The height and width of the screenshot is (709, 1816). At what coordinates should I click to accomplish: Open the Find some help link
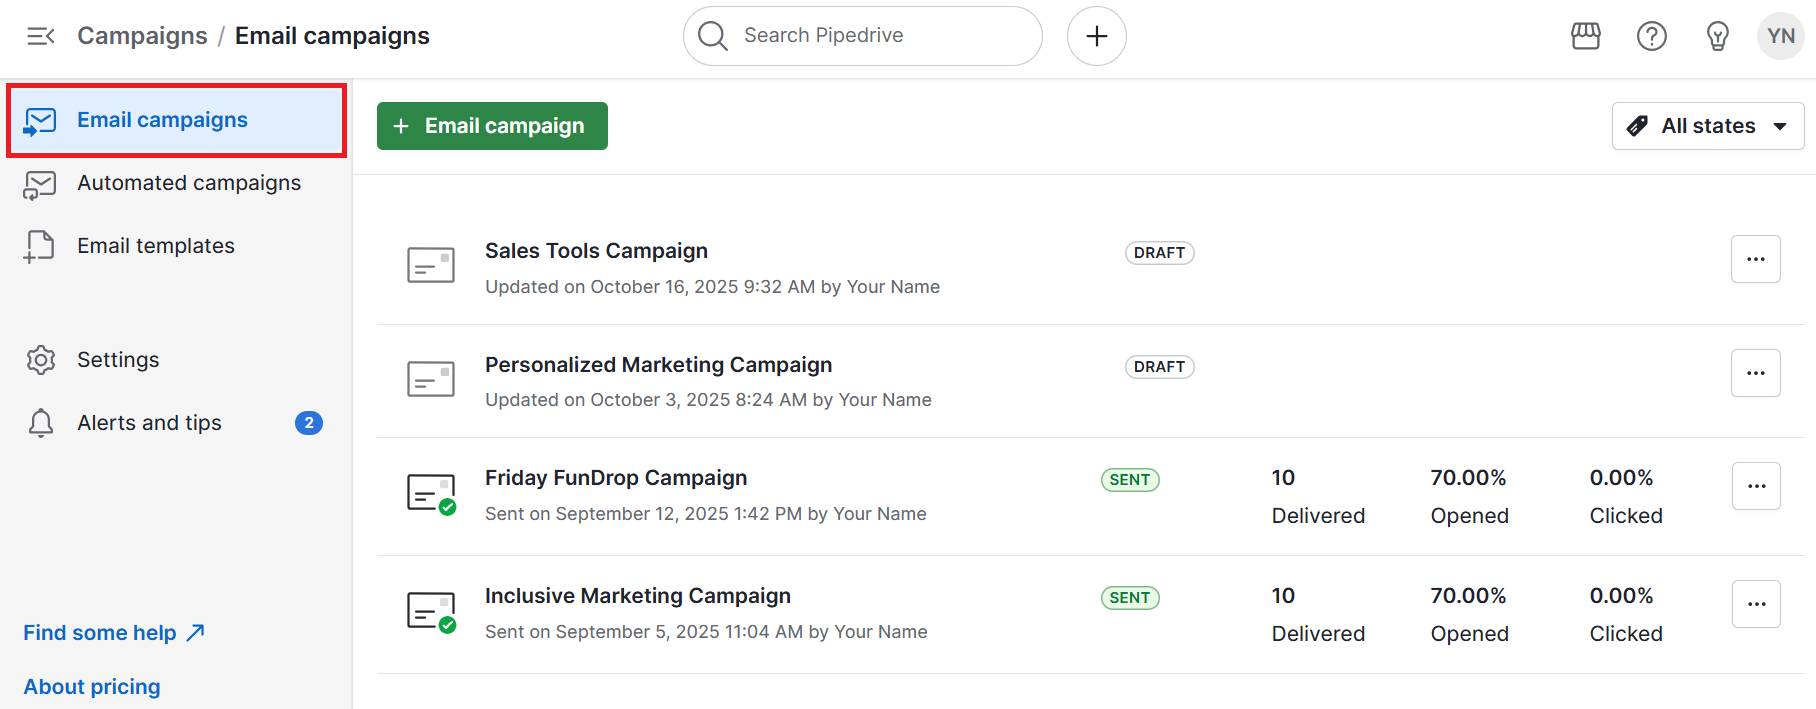click(100, 632)
